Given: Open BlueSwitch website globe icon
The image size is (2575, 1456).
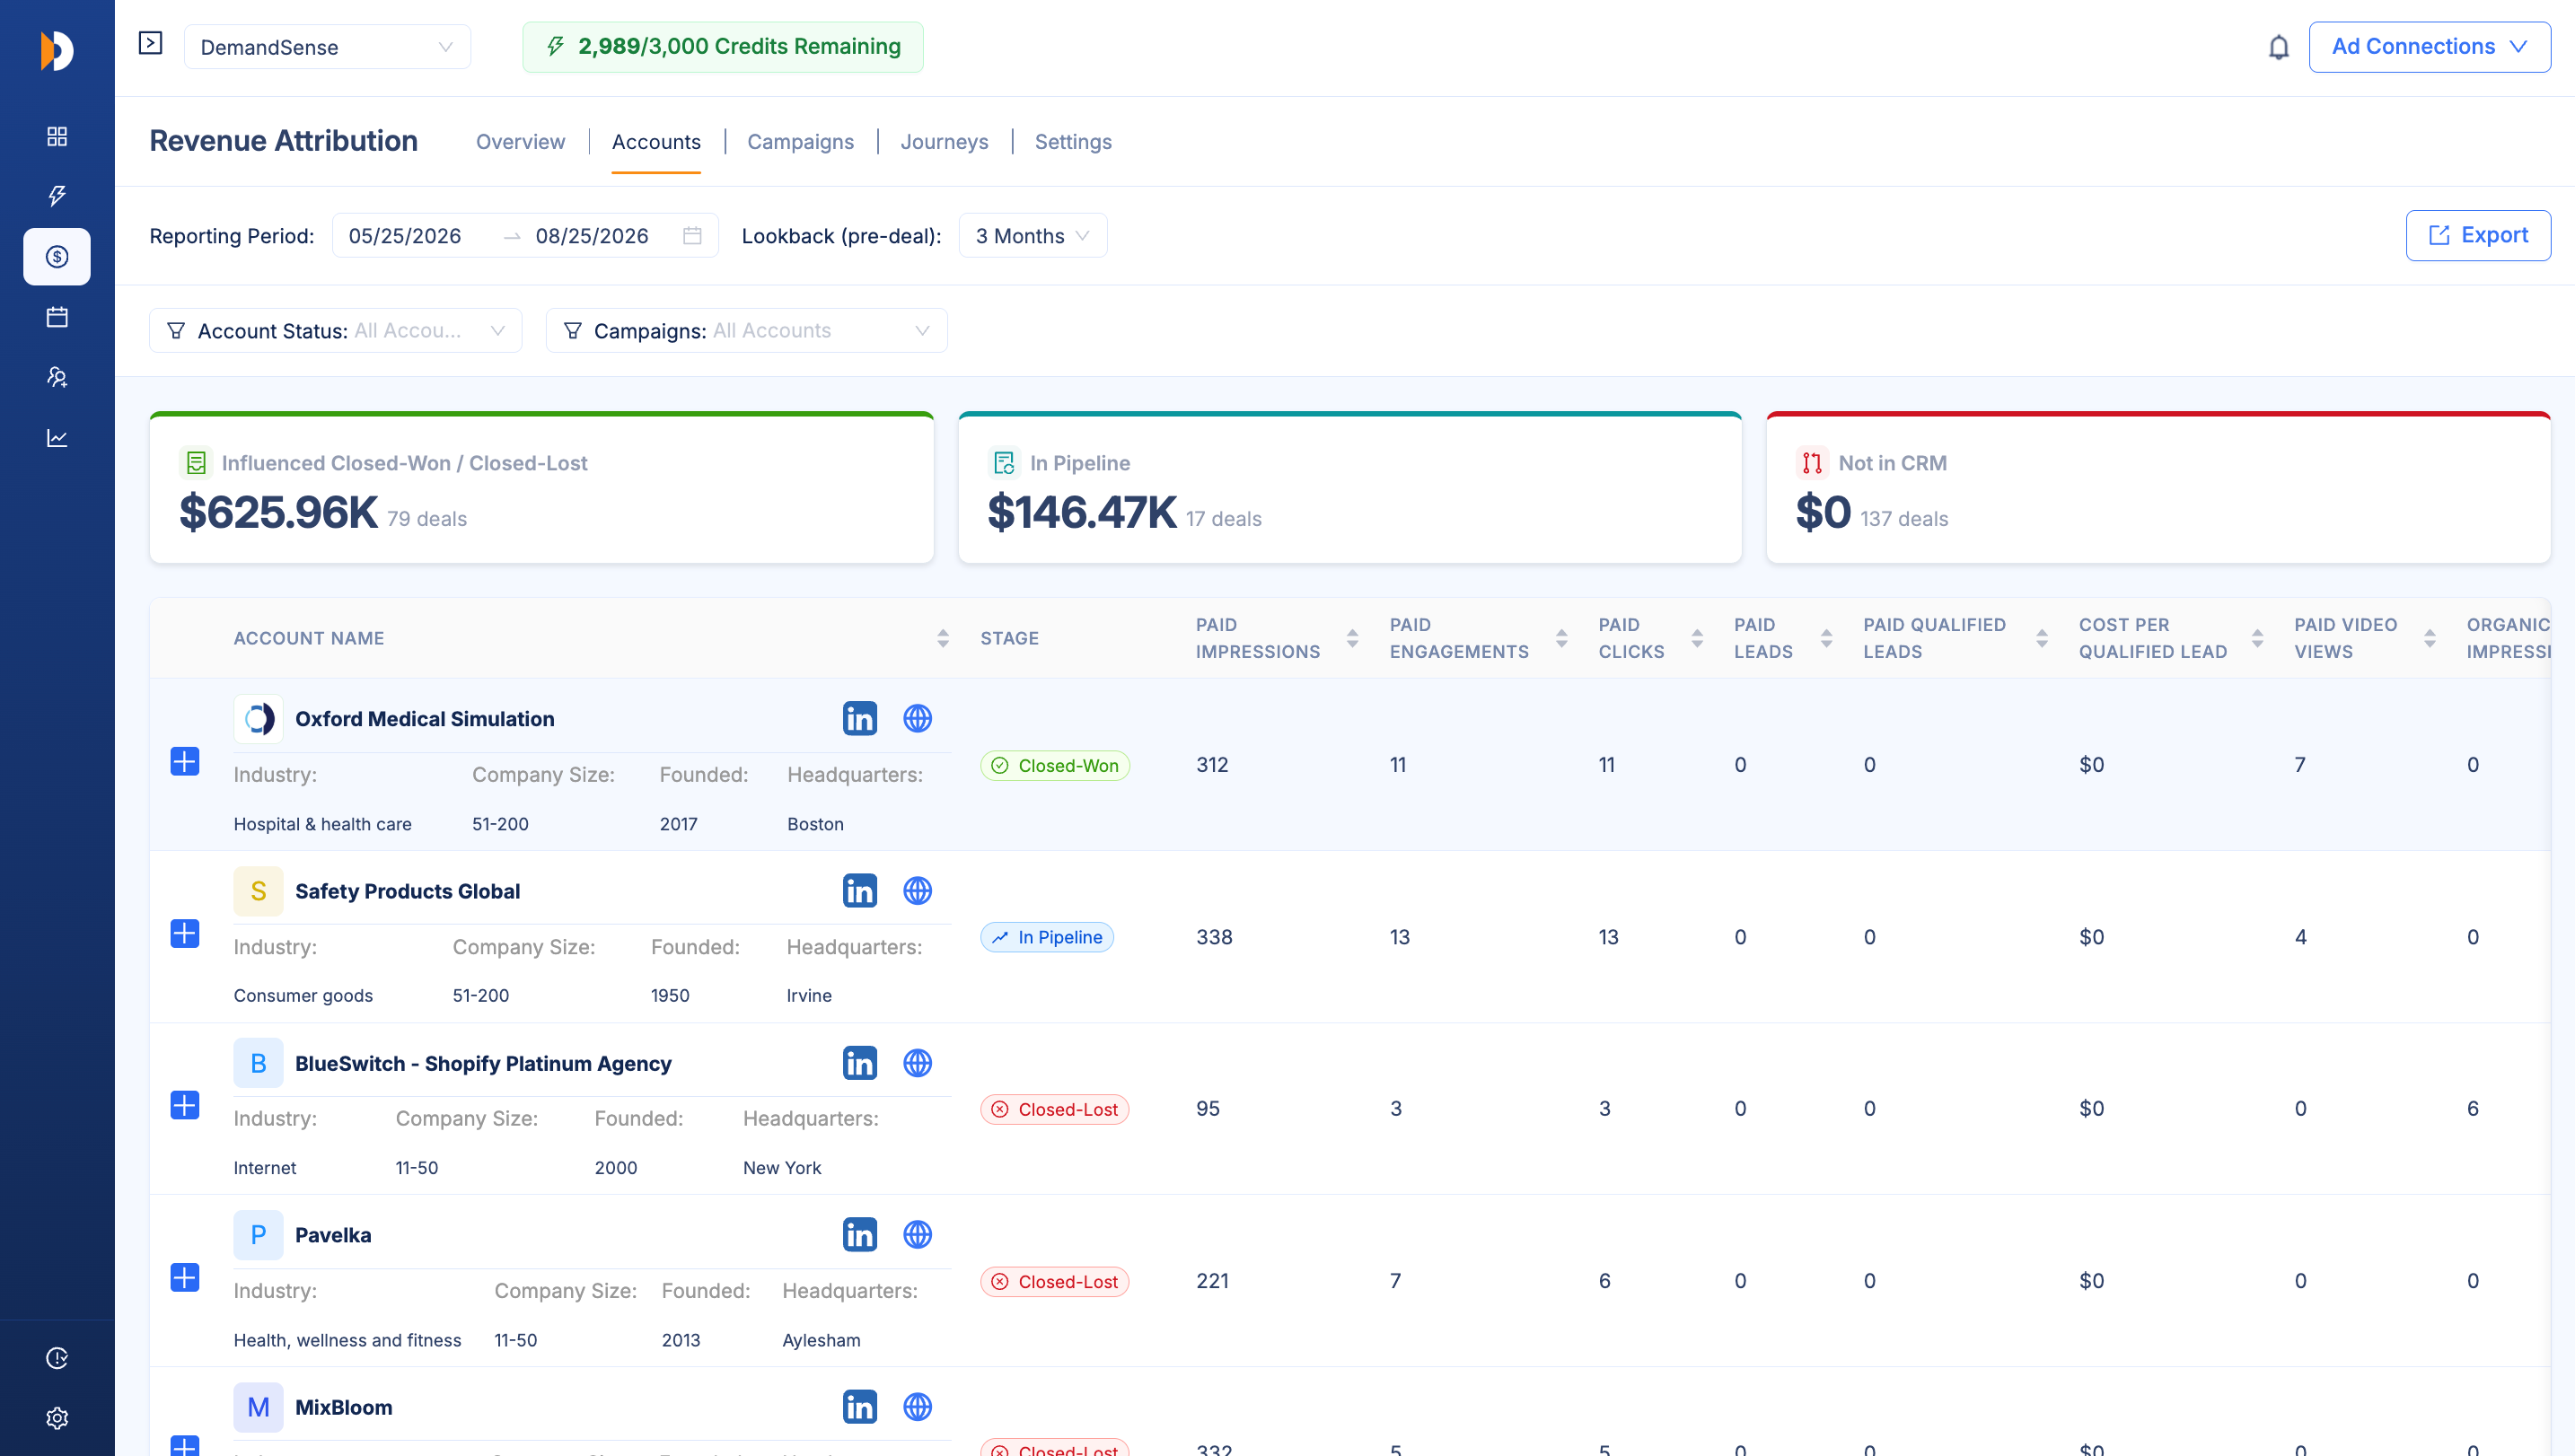Looking at the screenshot, I should pyautogui.click(x=917, y=1063).
